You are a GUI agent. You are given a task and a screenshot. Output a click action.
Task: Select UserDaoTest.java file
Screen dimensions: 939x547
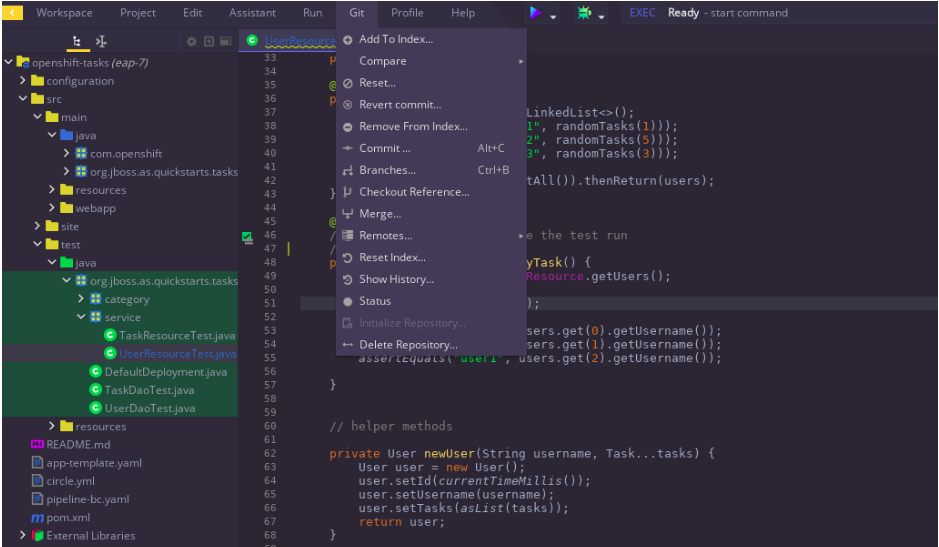pyautogui.click(x=150, y=408)
